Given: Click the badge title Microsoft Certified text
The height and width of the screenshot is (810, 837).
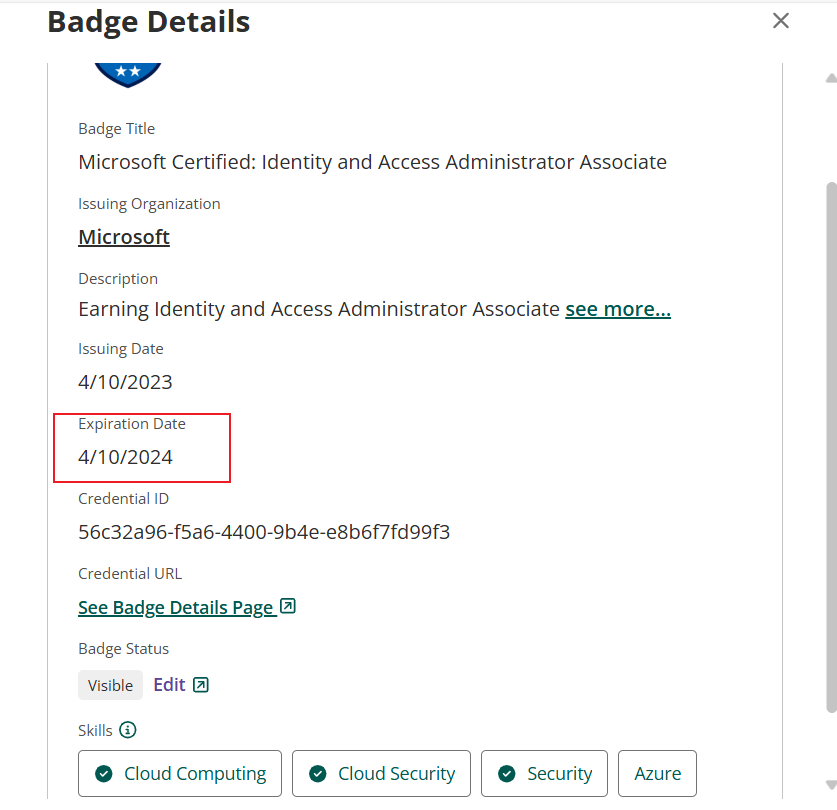Looking at the screenshot, I should [x=373, y=162].
